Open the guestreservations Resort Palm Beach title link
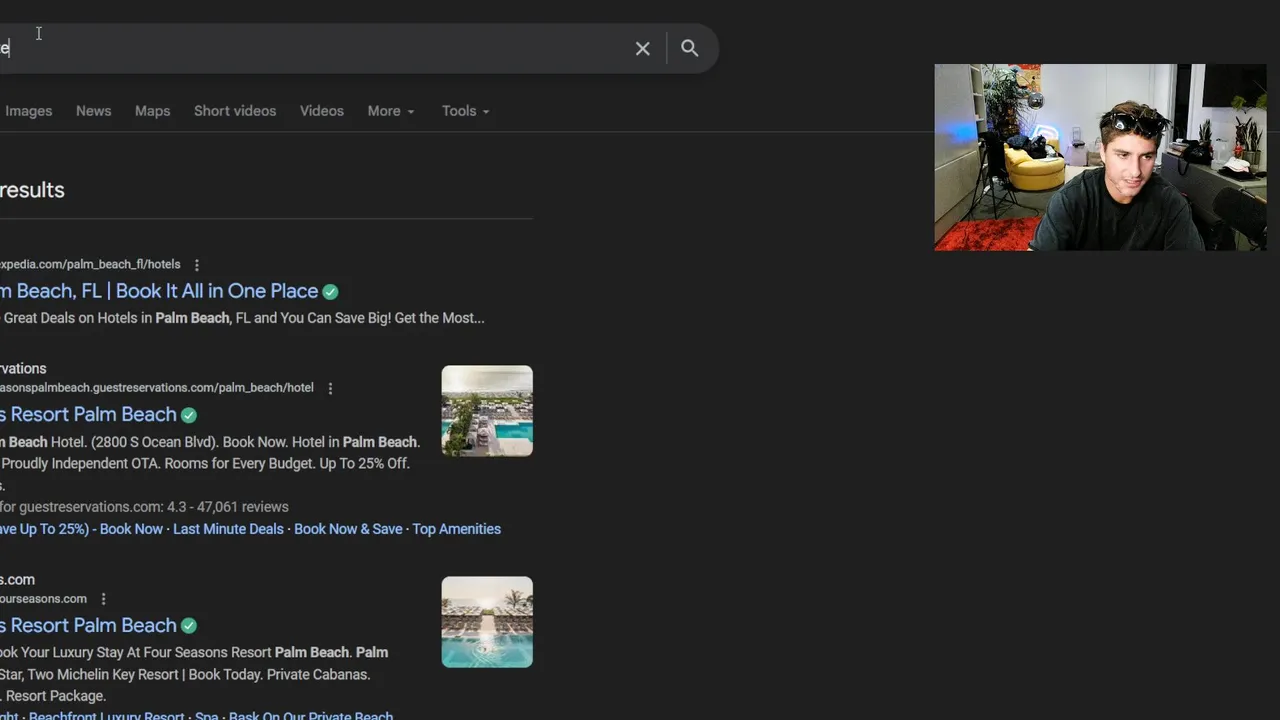The width and height of the screenshot is (1280, 720). pos(88,414)
